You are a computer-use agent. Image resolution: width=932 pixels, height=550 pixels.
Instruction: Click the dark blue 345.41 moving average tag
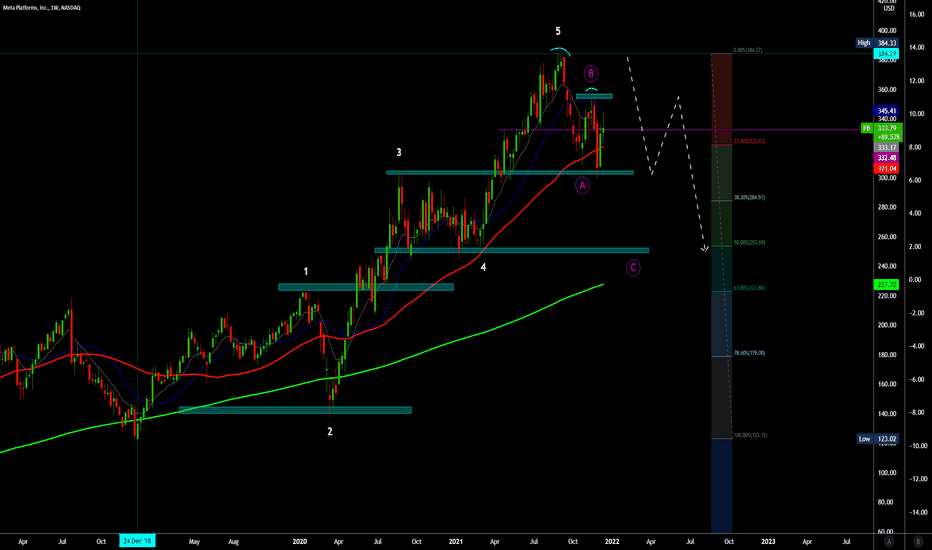point(886,111)
